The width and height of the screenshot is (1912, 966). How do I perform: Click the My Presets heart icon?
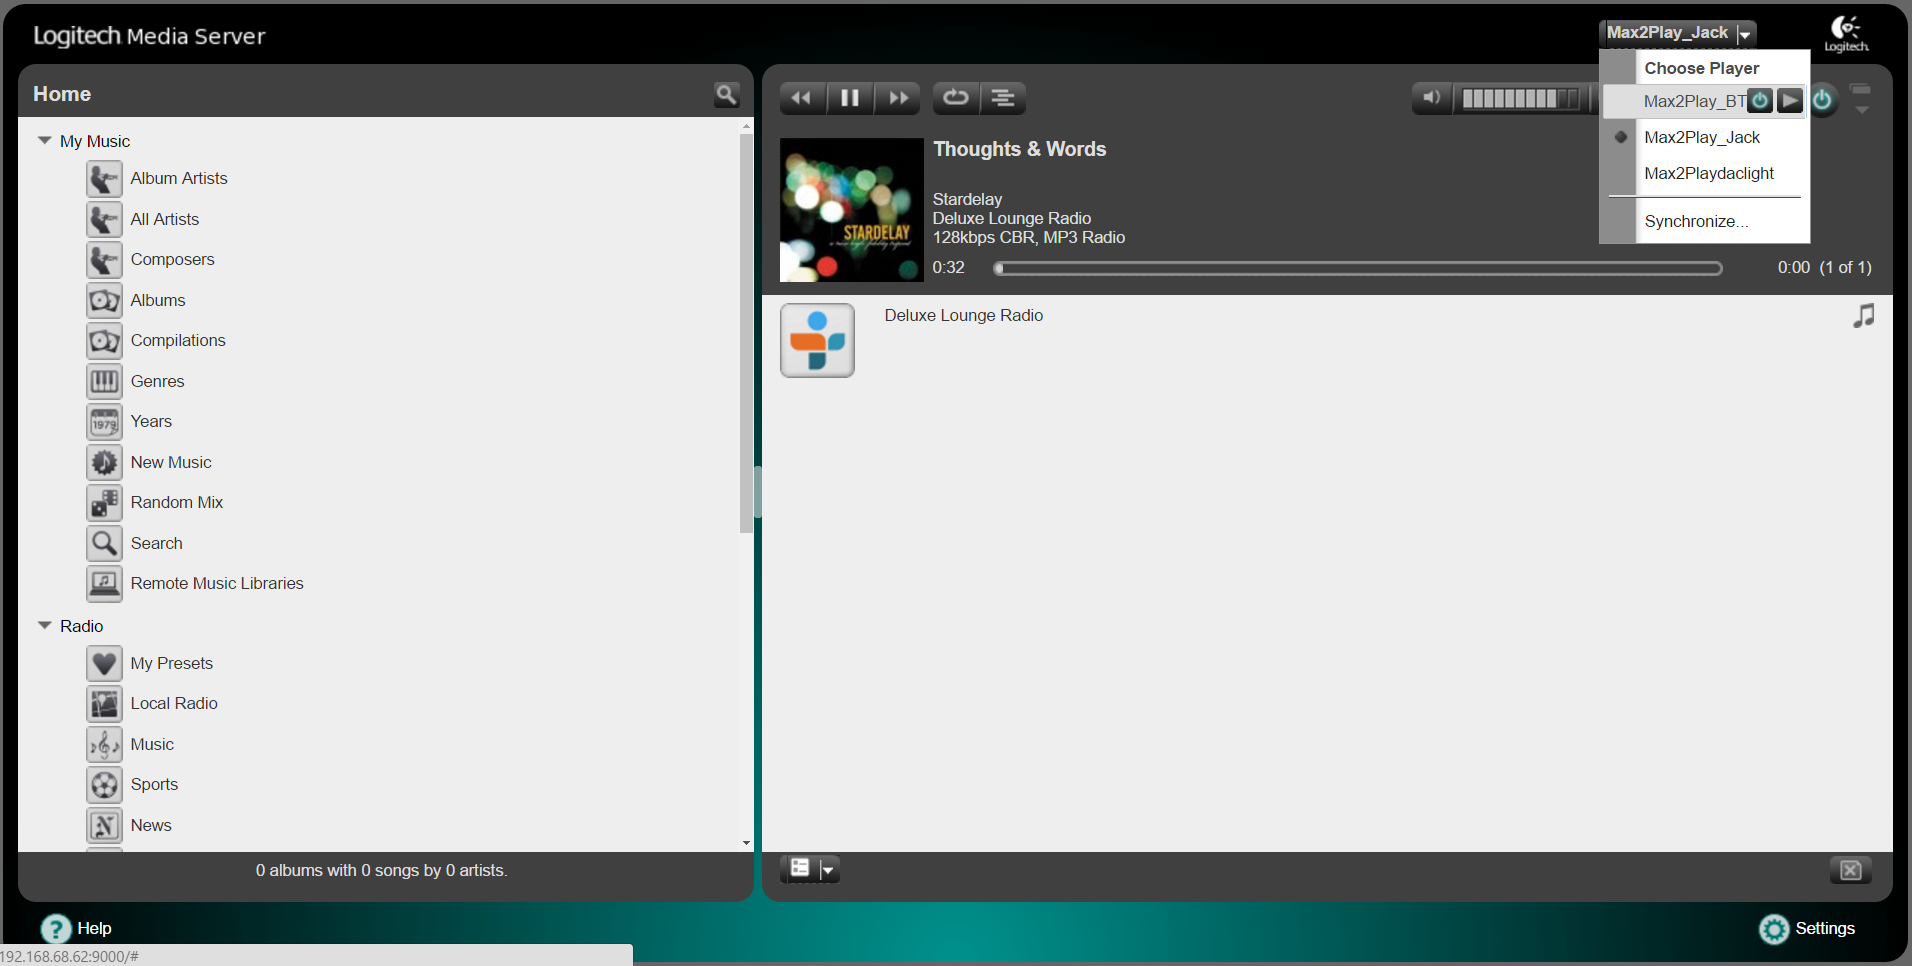point(104,663)
